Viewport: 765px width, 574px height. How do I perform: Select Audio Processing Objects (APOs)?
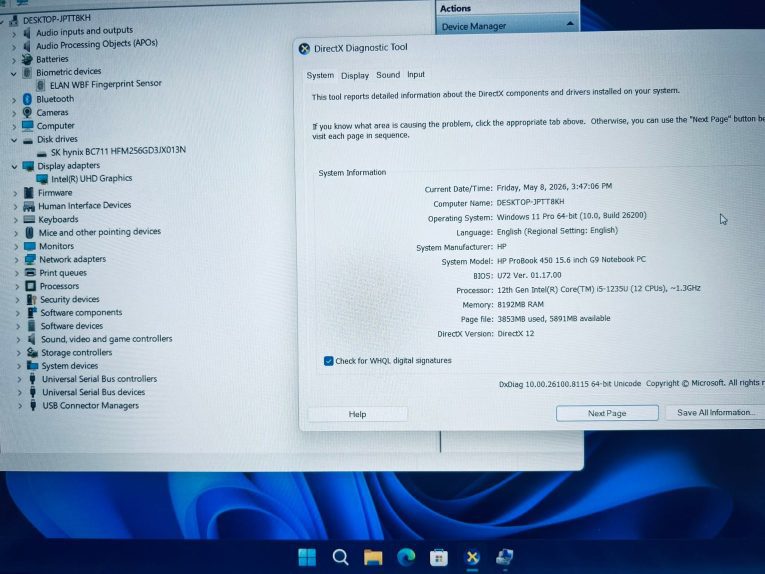click(x=97, y=44)
